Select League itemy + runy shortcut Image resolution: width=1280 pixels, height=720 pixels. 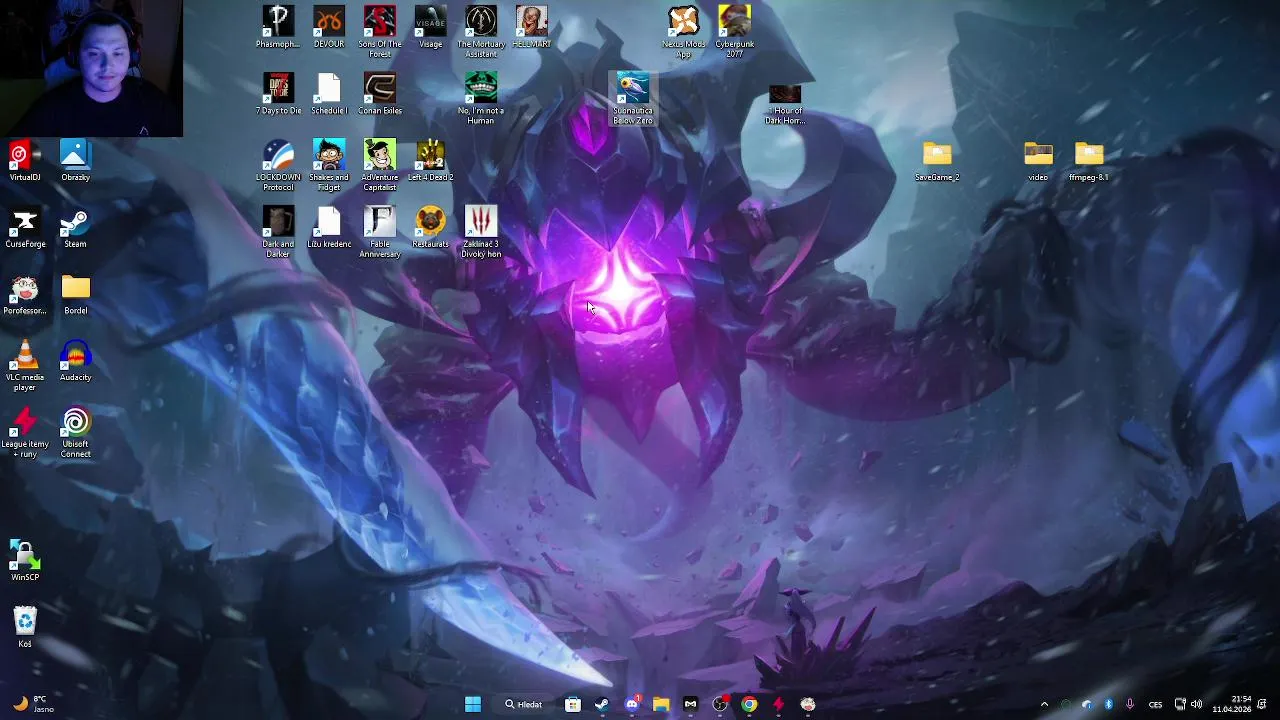point(25,432)
